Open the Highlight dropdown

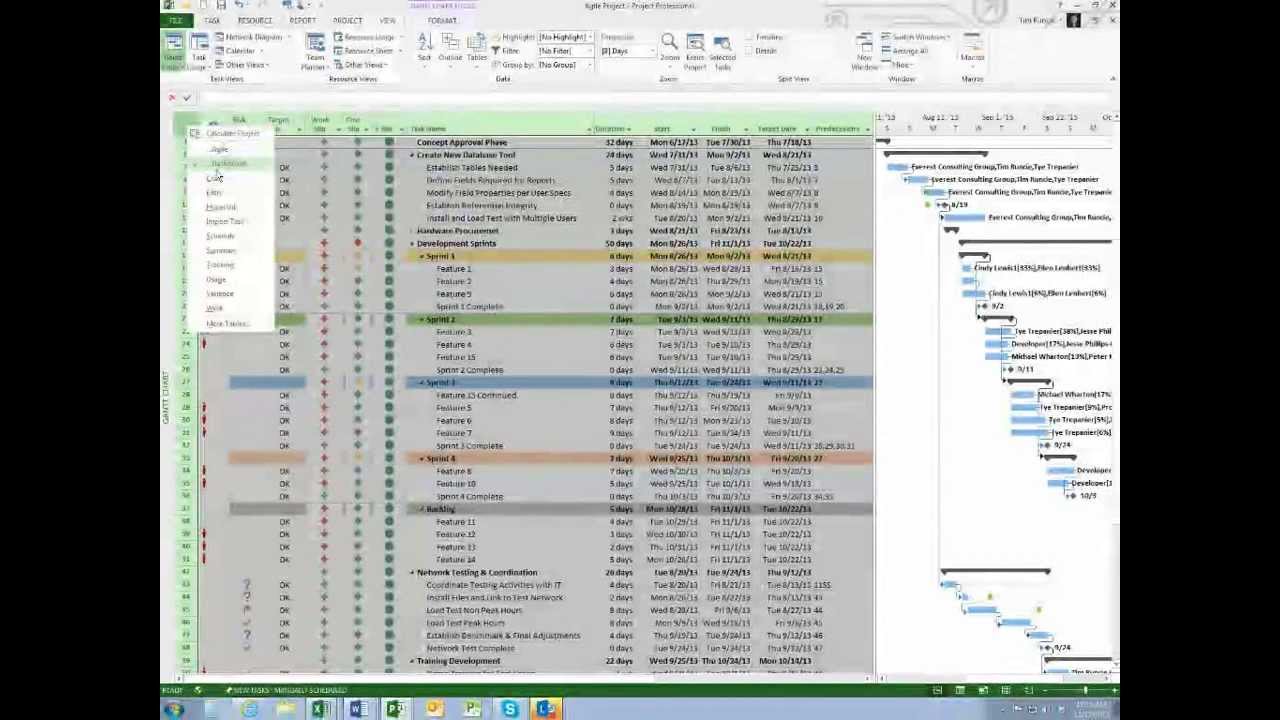tap(562, 37)
